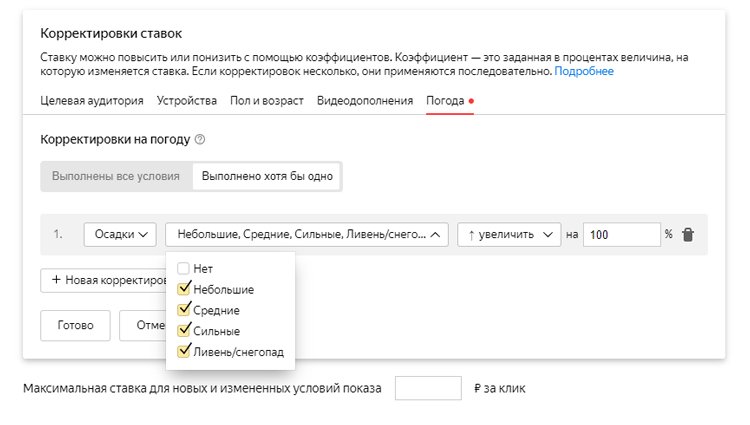Add Новая корректировка

[x=103, y=280]
